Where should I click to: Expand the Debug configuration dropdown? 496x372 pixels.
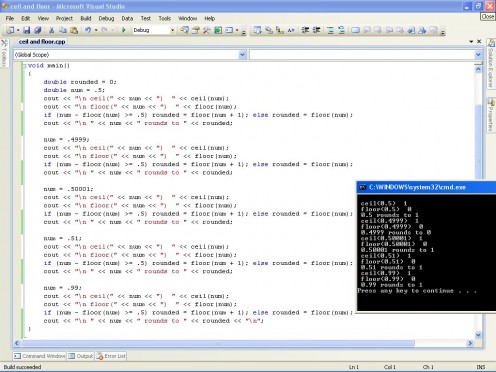tap(172, 30)
